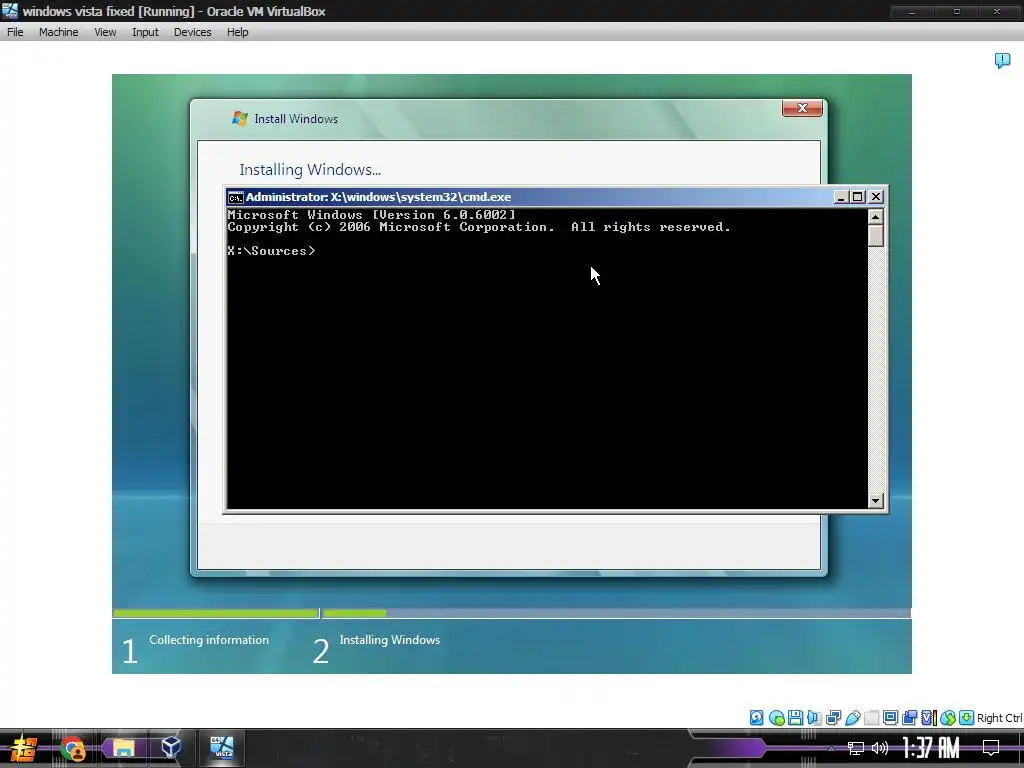Click the network adapters status icon
Viewport: 1024px width, 768px height.
click(833, 718)
